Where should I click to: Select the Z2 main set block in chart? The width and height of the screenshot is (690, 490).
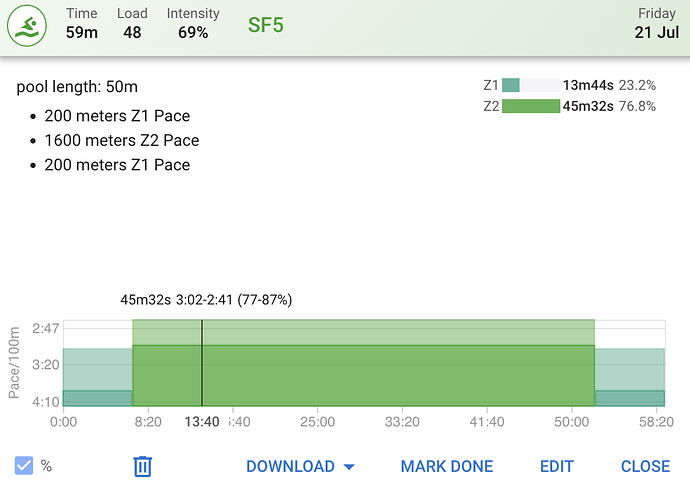(363, 362)
